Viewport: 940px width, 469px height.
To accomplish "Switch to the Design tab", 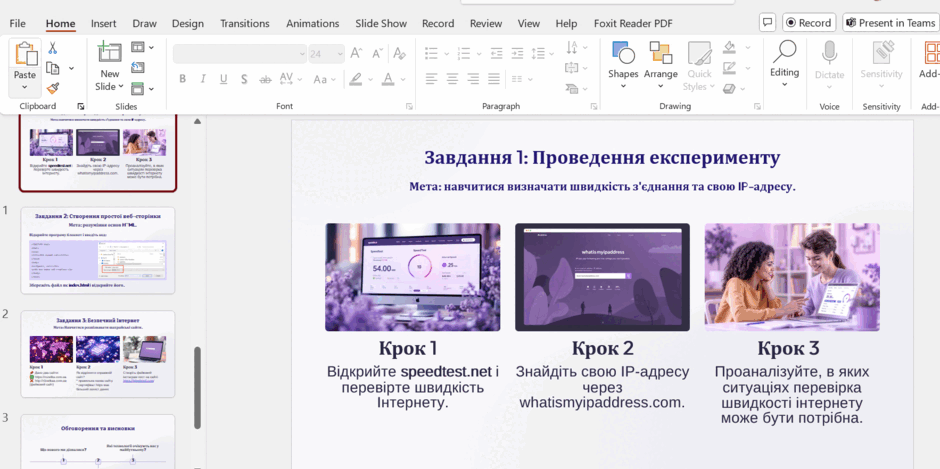I will pos(188,23).
